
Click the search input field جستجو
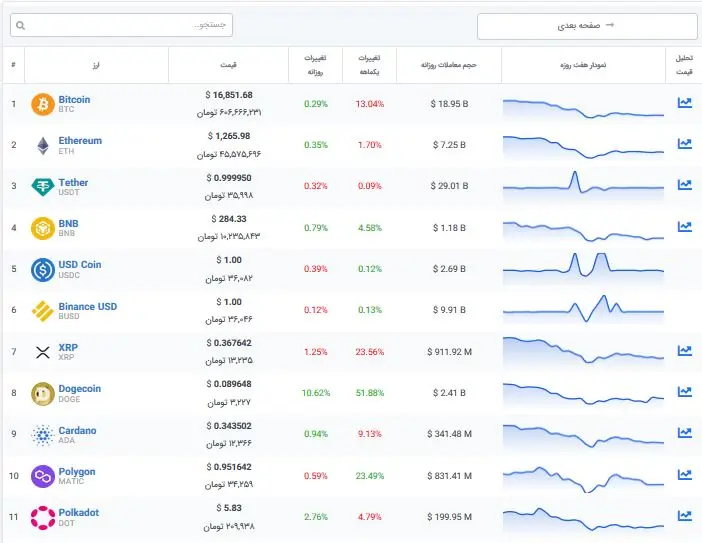(121, 24)
